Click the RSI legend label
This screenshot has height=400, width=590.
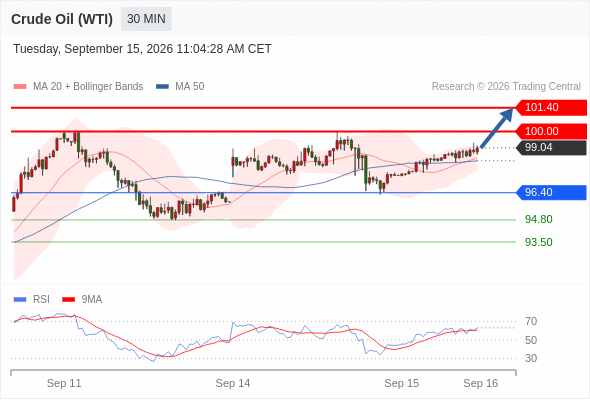(41, 300)
